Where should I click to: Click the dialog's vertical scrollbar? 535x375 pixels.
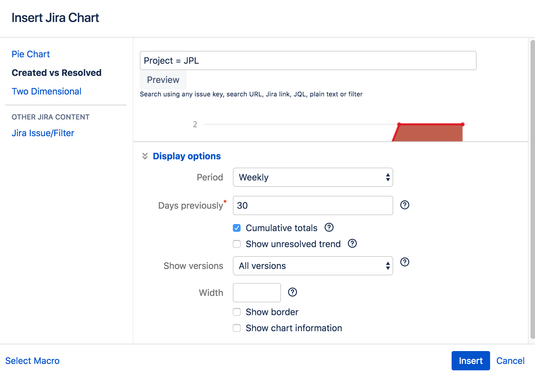(532, 189)
